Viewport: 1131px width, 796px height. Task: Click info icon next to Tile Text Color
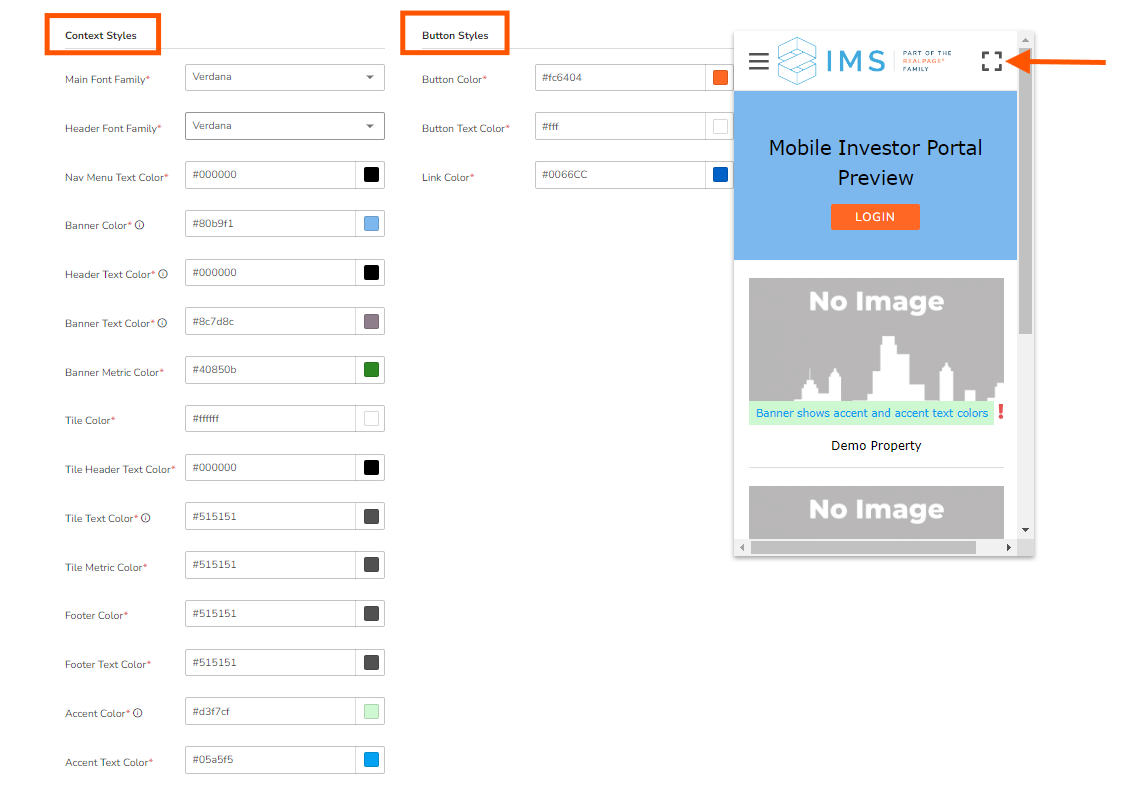[x=146, y=518]
